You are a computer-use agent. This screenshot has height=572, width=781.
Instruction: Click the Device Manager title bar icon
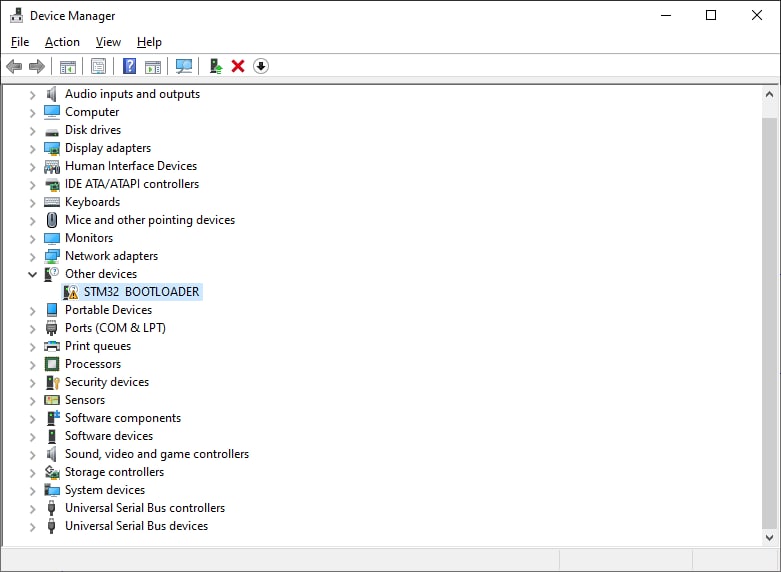[x=16, y=15]
